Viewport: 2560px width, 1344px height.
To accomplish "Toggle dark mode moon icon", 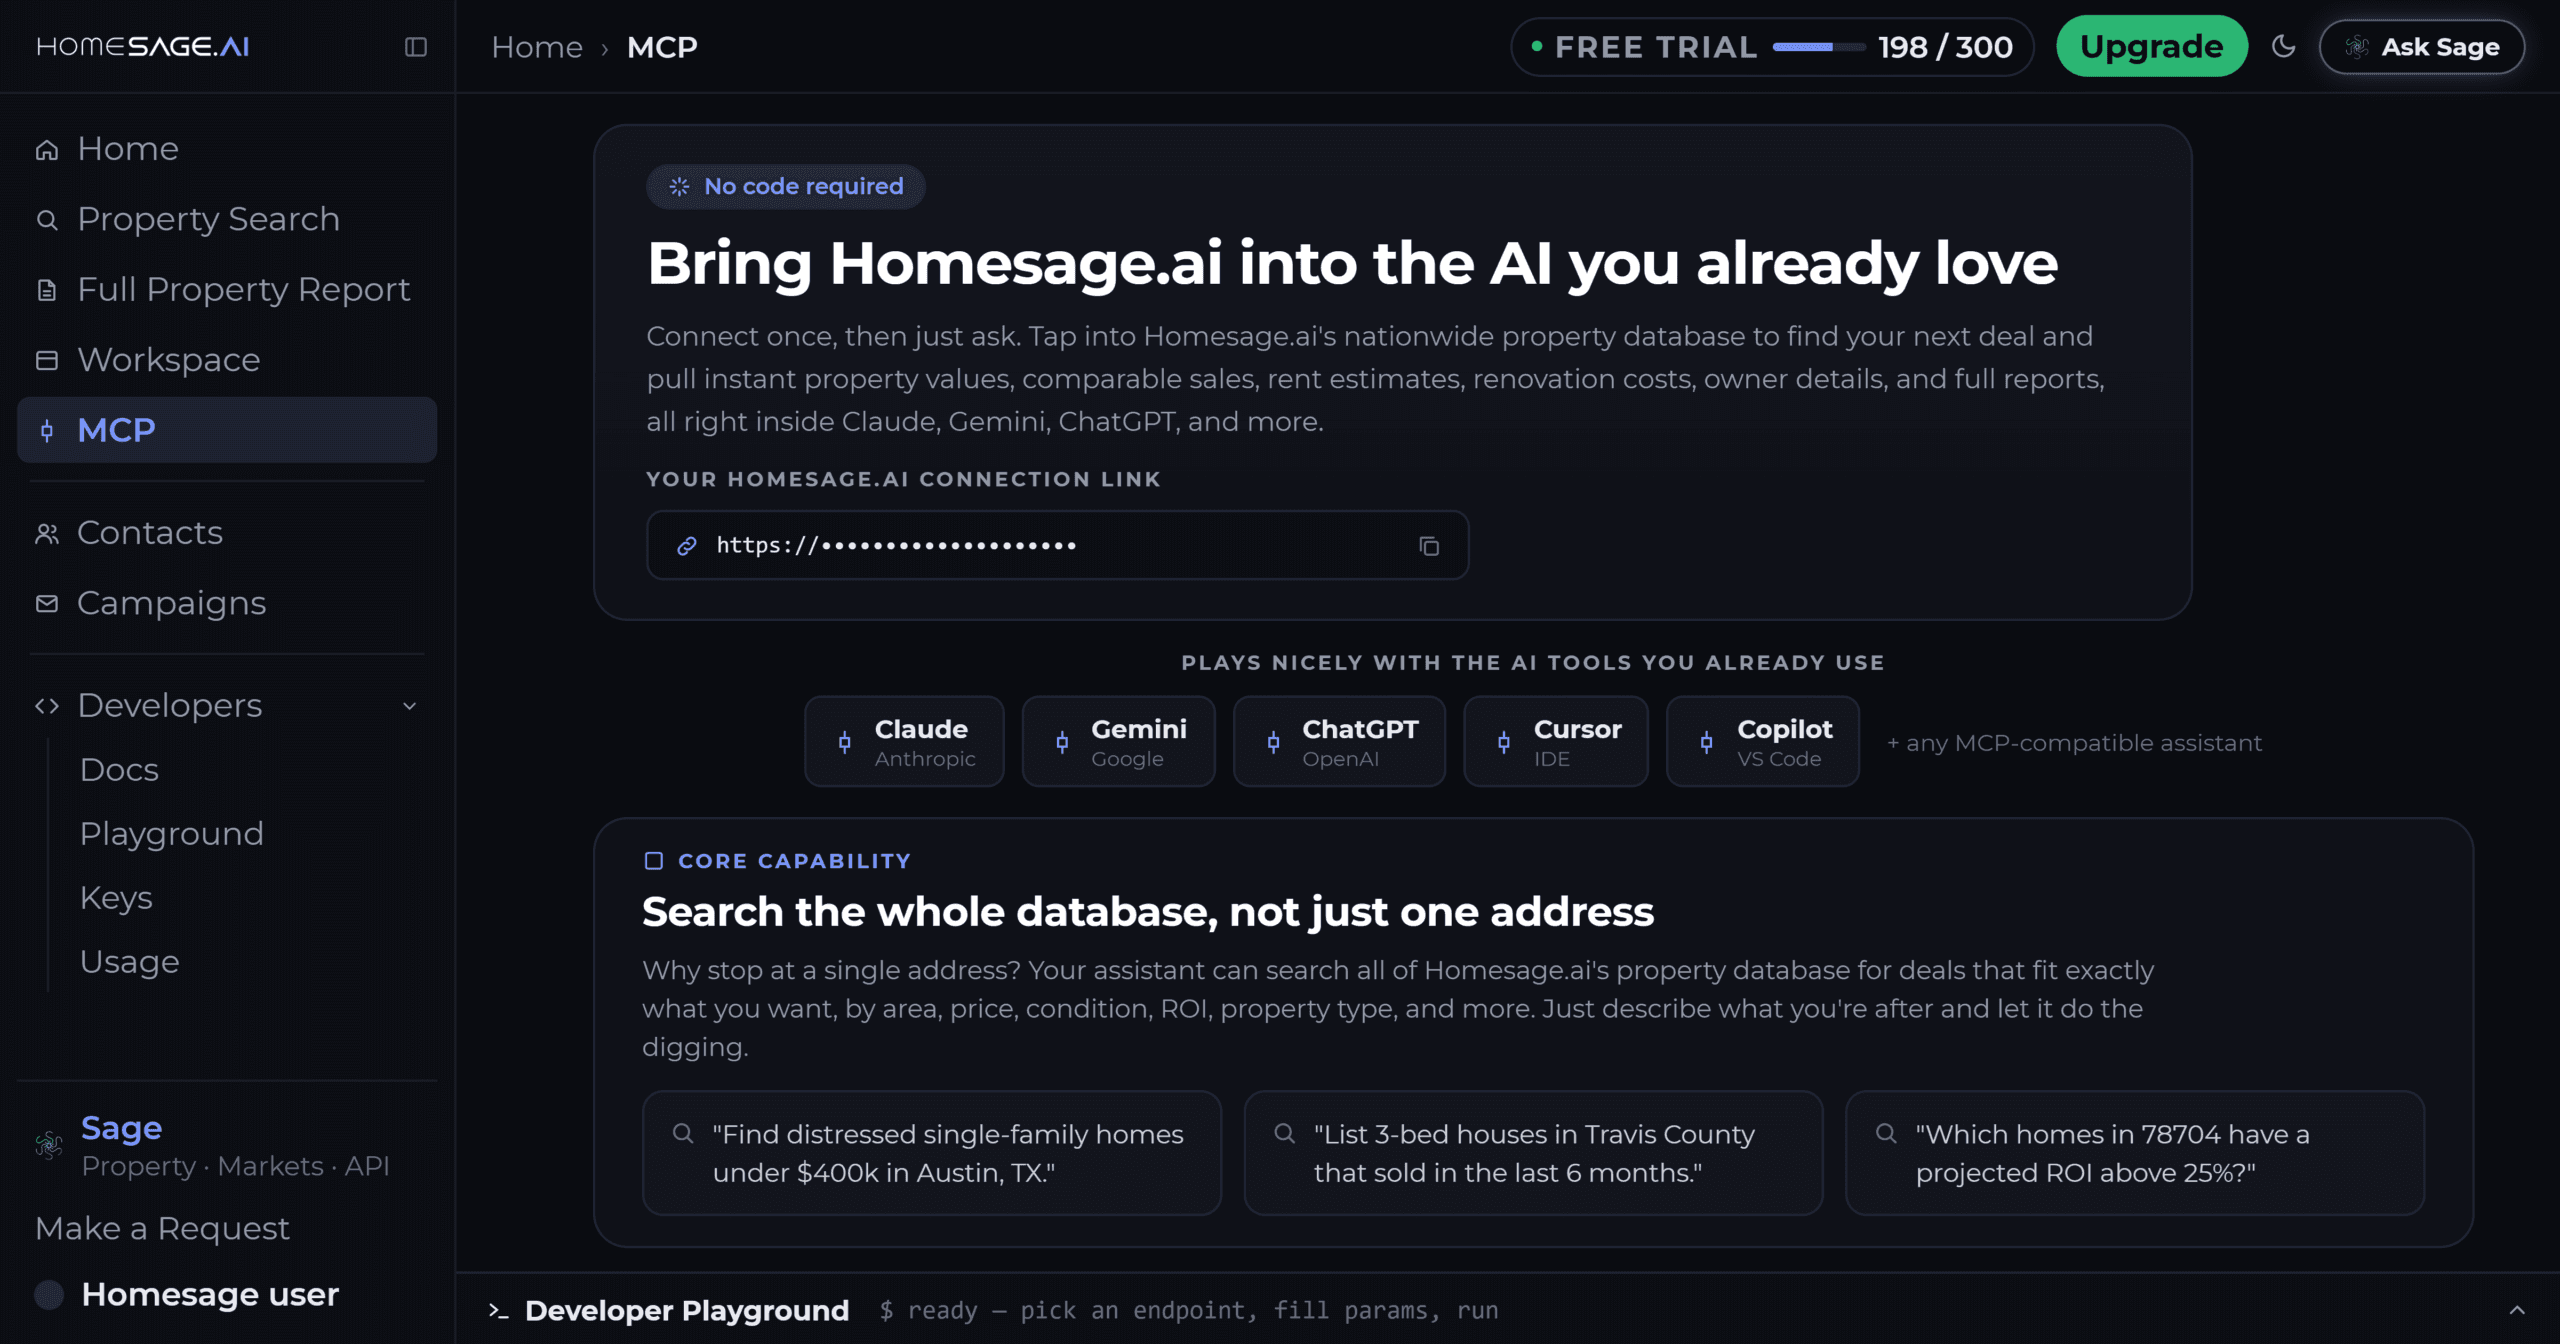I will click(x=2283, y=46).
